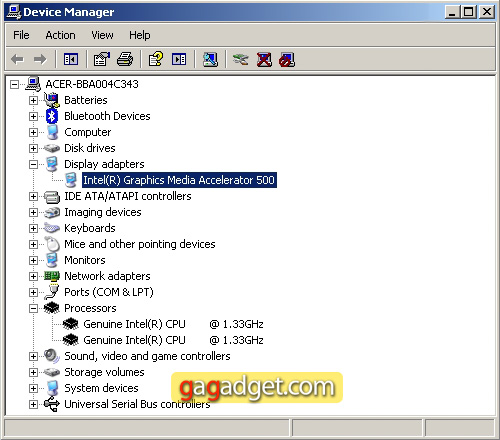Select the Storage volumes label
The height and width of the screenshot is (440, 500).
pyautogui.click(x=104, y=372)
